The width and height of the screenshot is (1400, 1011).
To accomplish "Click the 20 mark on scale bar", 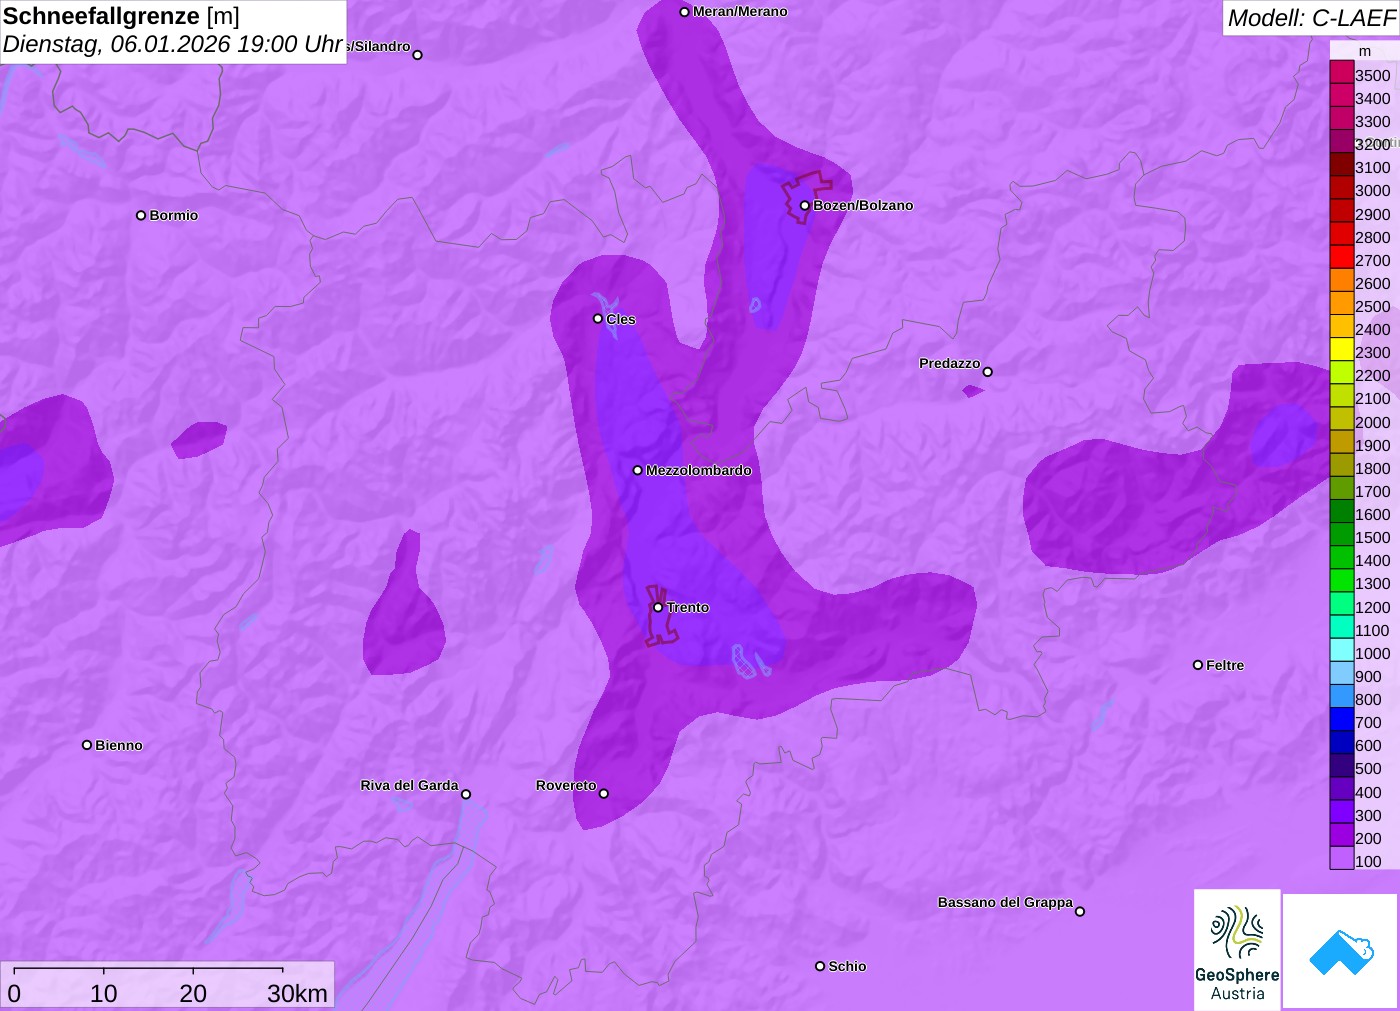I will point(193,993).
